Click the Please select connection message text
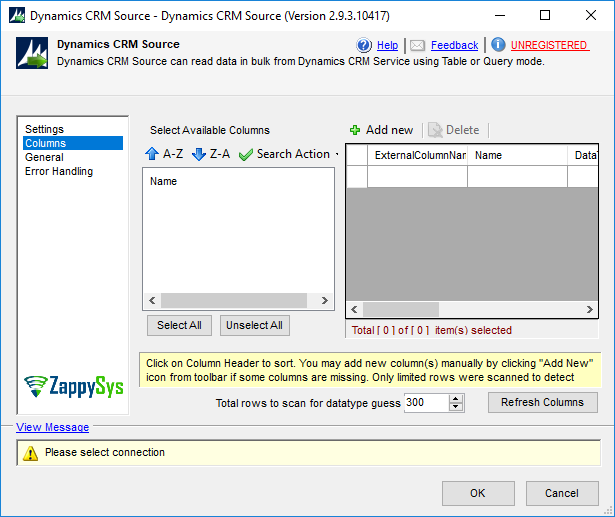The image size is (615, 517). click(x=105, y=452)
